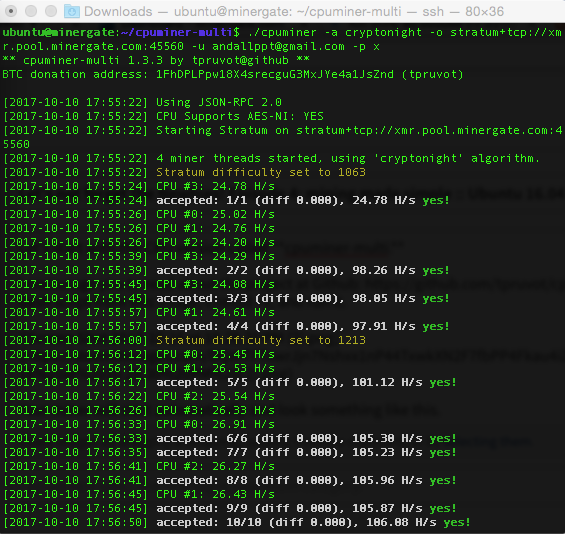The width and height of the screenshot is (565, 534).
Task: Click the Downloads folder icon in title bar
Action: (72, 11)
